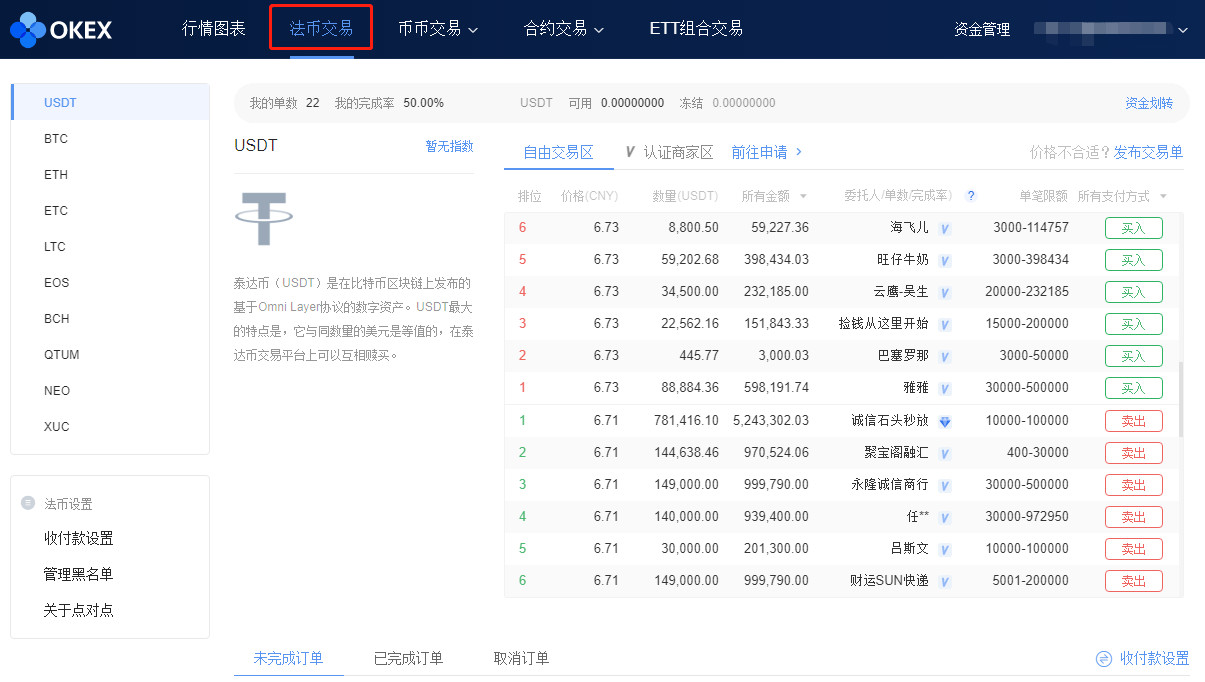The image size is (1205, 682).
Task: Select LTC in the coin sidebar
Action: 110,247
